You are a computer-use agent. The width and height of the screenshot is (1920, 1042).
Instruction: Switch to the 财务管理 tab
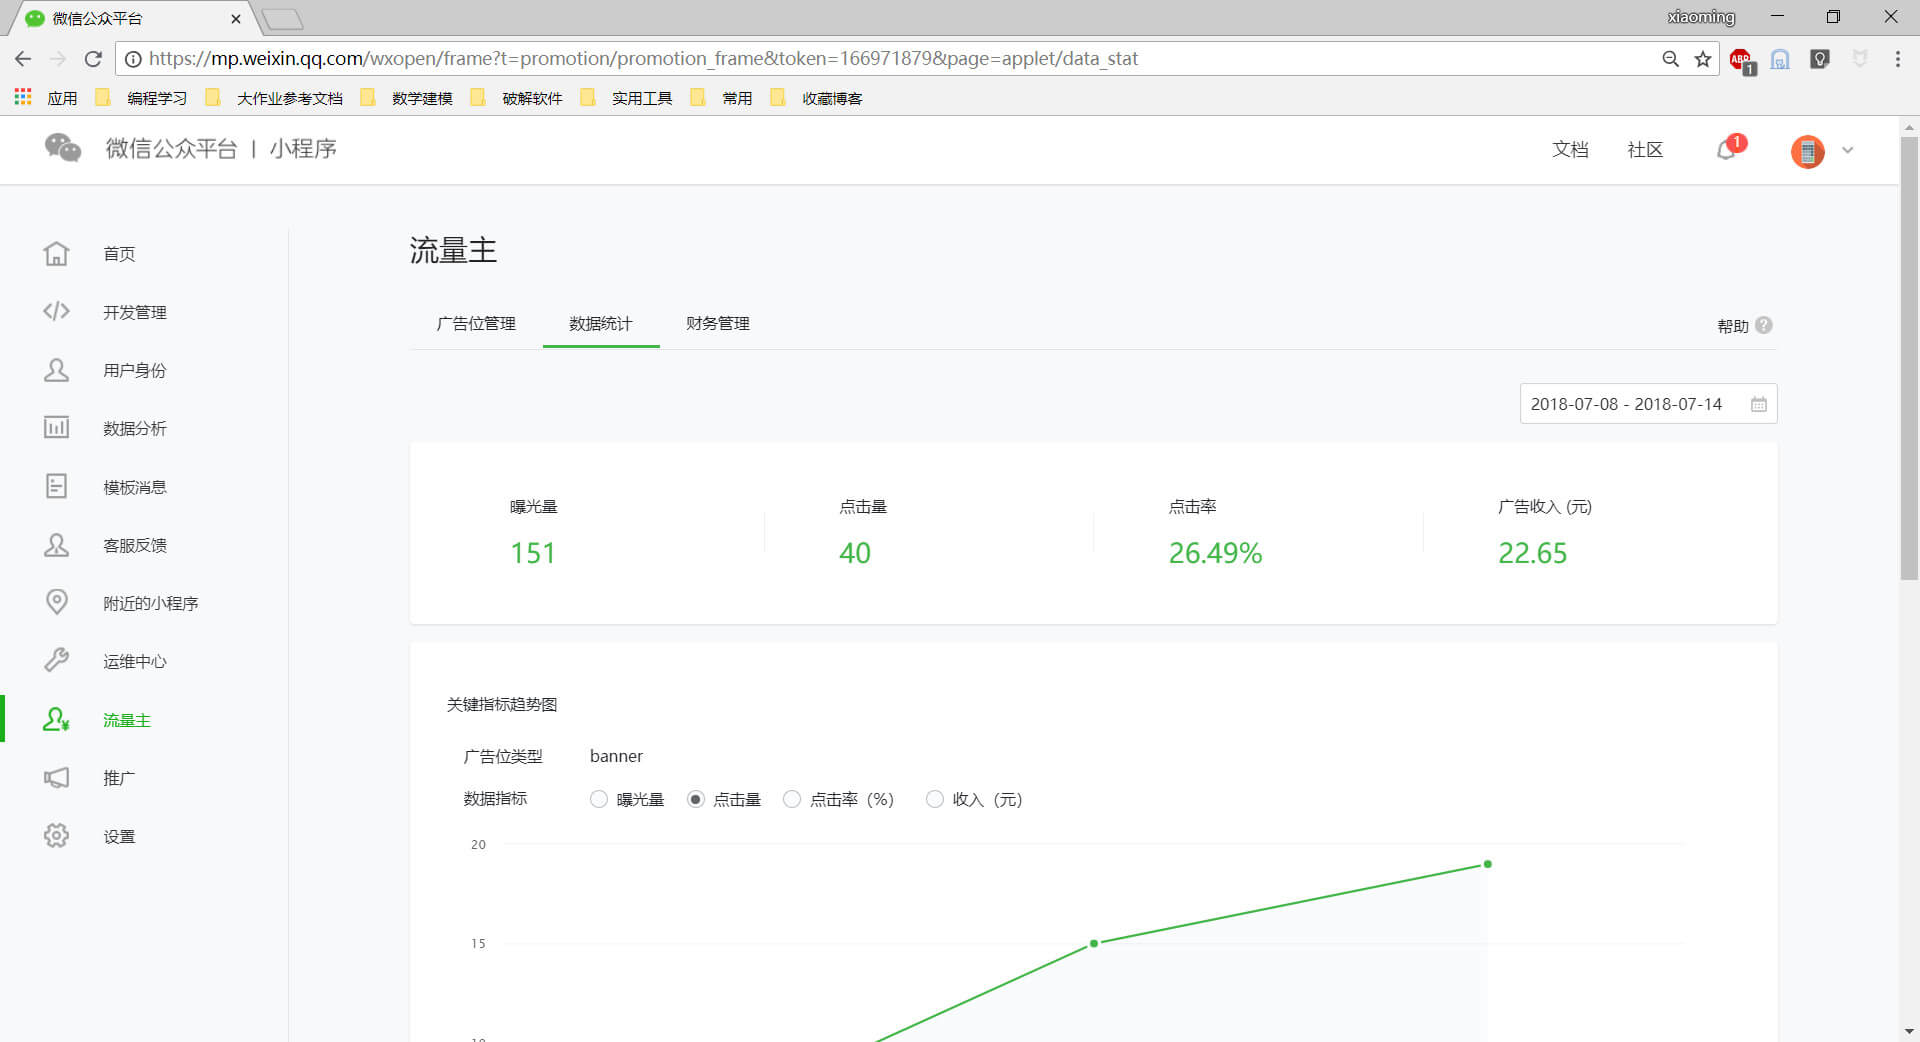[718, 324]
